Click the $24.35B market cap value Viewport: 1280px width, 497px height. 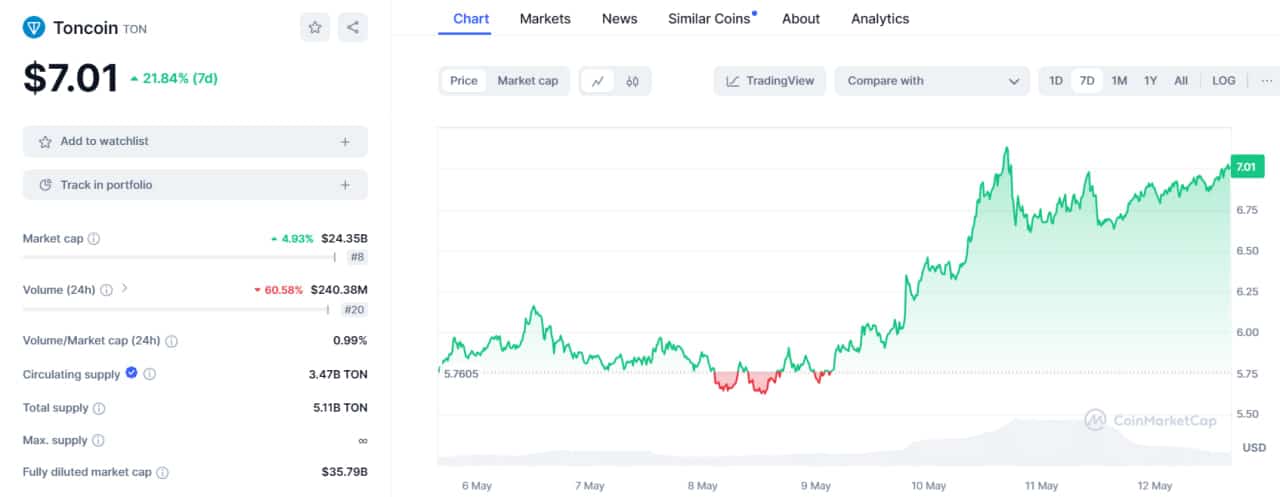pyautogui.click(x=344, y=239)
